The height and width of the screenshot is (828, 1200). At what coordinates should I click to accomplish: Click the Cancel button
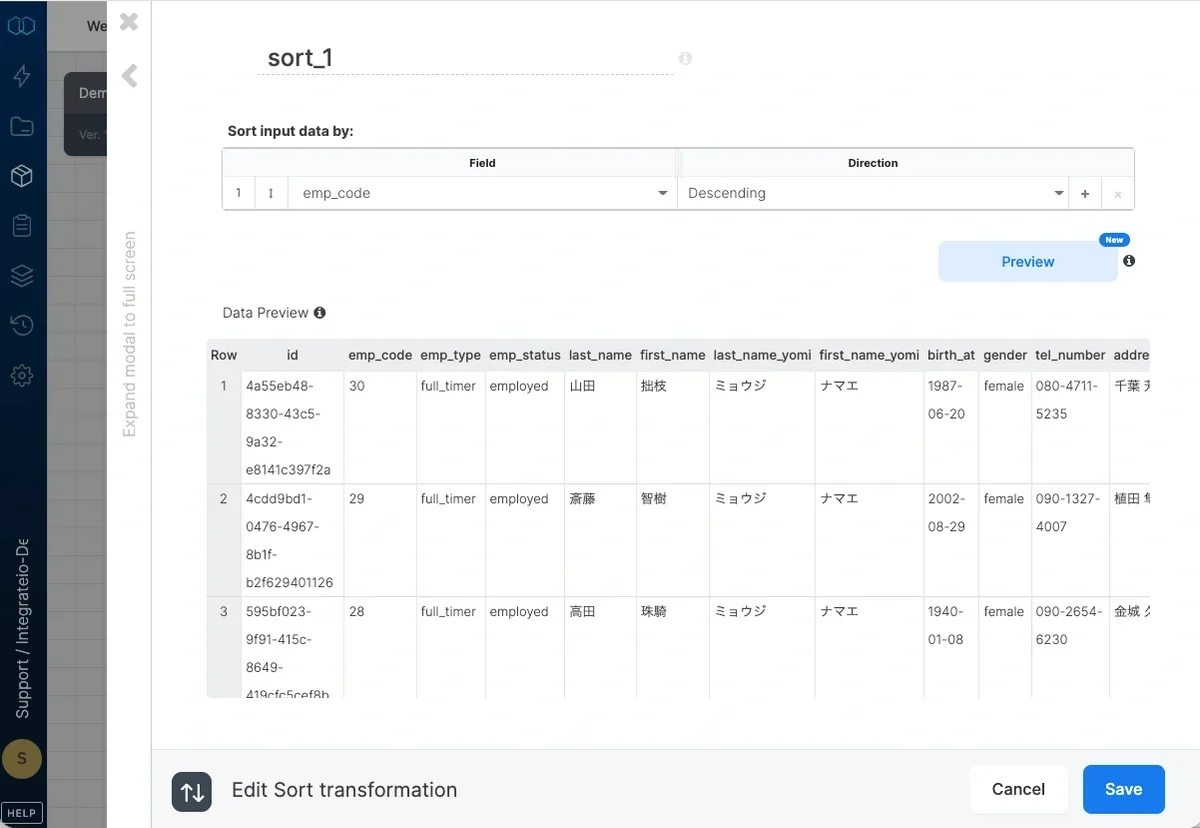pos(1018,789)
